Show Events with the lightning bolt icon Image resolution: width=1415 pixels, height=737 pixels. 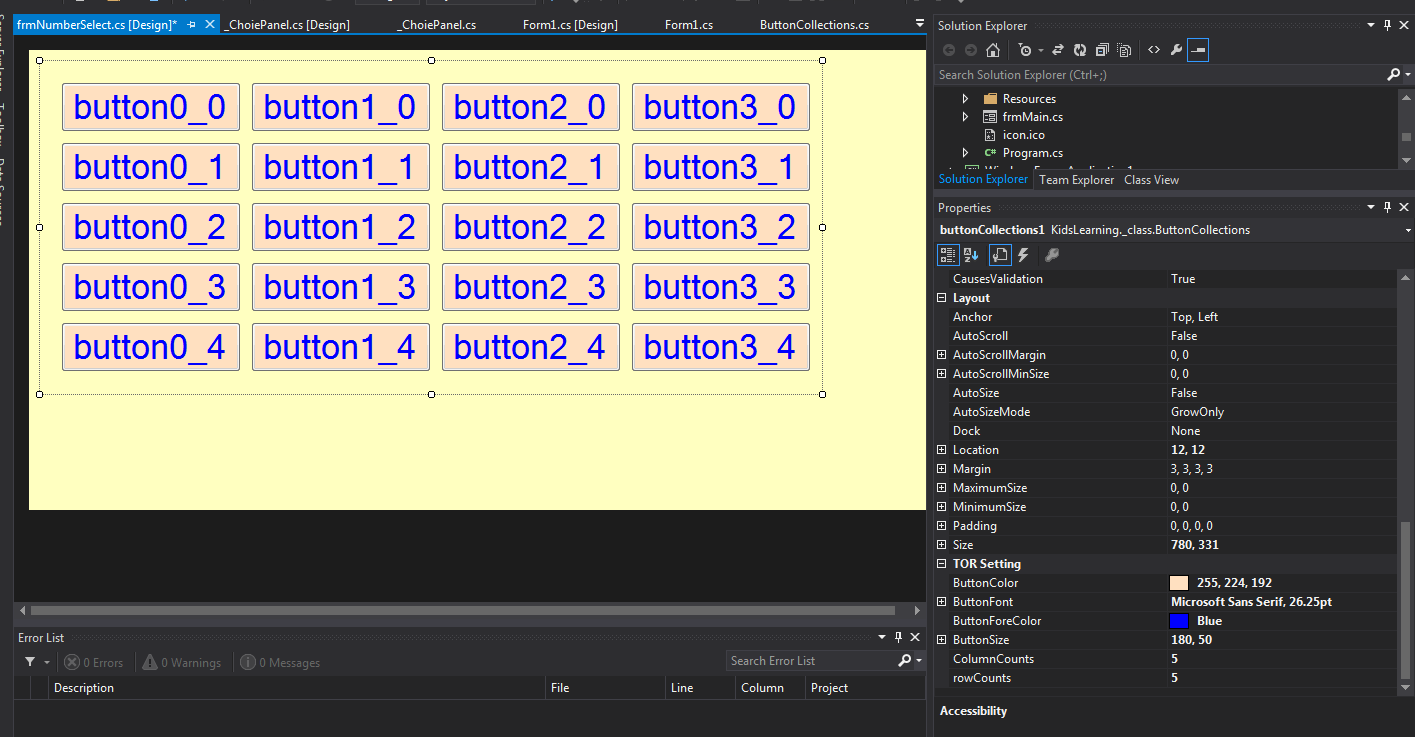pos(1023,255)
